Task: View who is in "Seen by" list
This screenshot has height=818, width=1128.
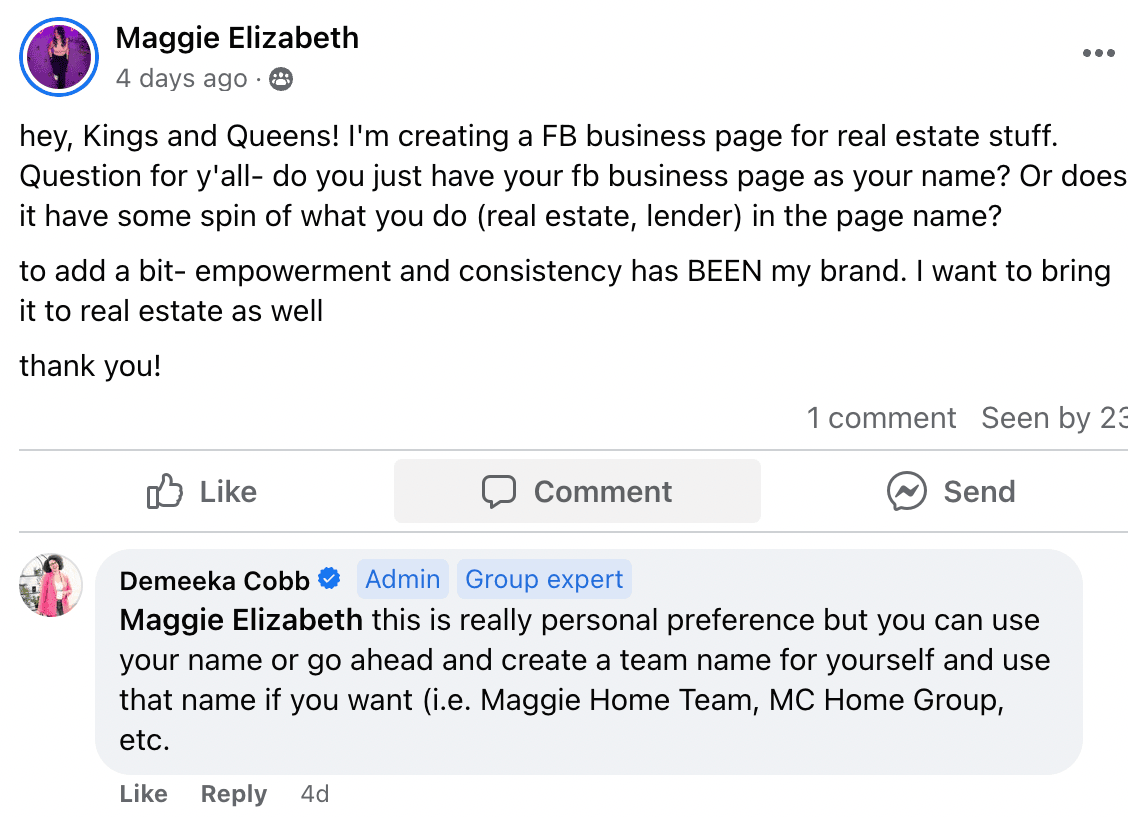Action: (x=1054, y=418)
